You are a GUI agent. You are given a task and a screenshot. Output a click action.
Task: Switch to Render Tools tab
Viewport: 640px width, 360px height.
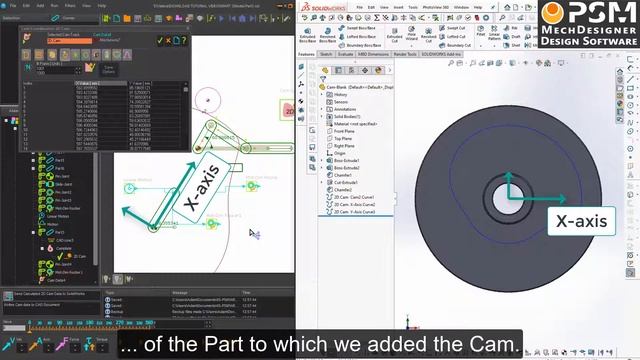405,54
